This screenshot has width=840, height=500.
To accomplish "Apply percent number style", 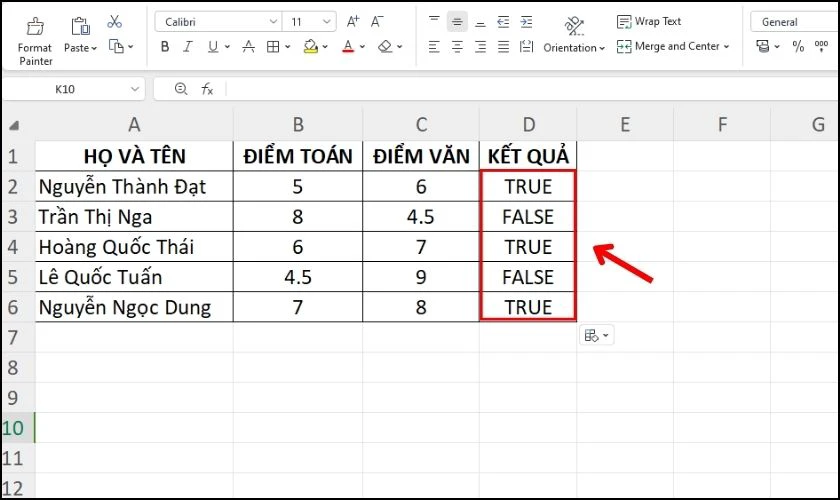I will (798, 47).
